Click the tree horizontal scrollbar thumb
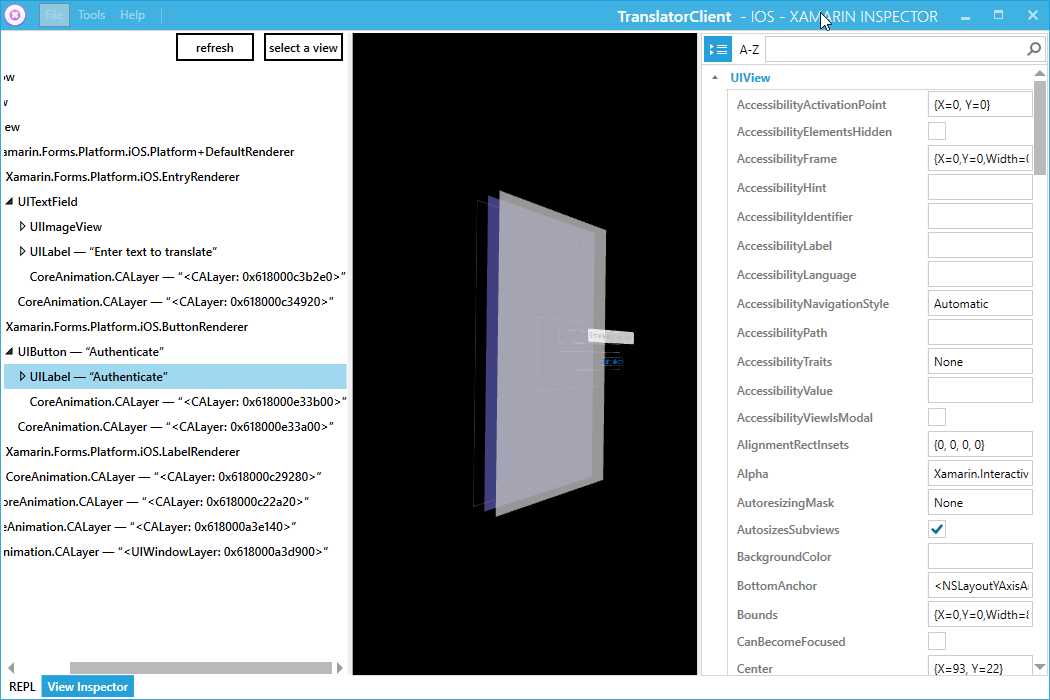 tap(201, 668)
